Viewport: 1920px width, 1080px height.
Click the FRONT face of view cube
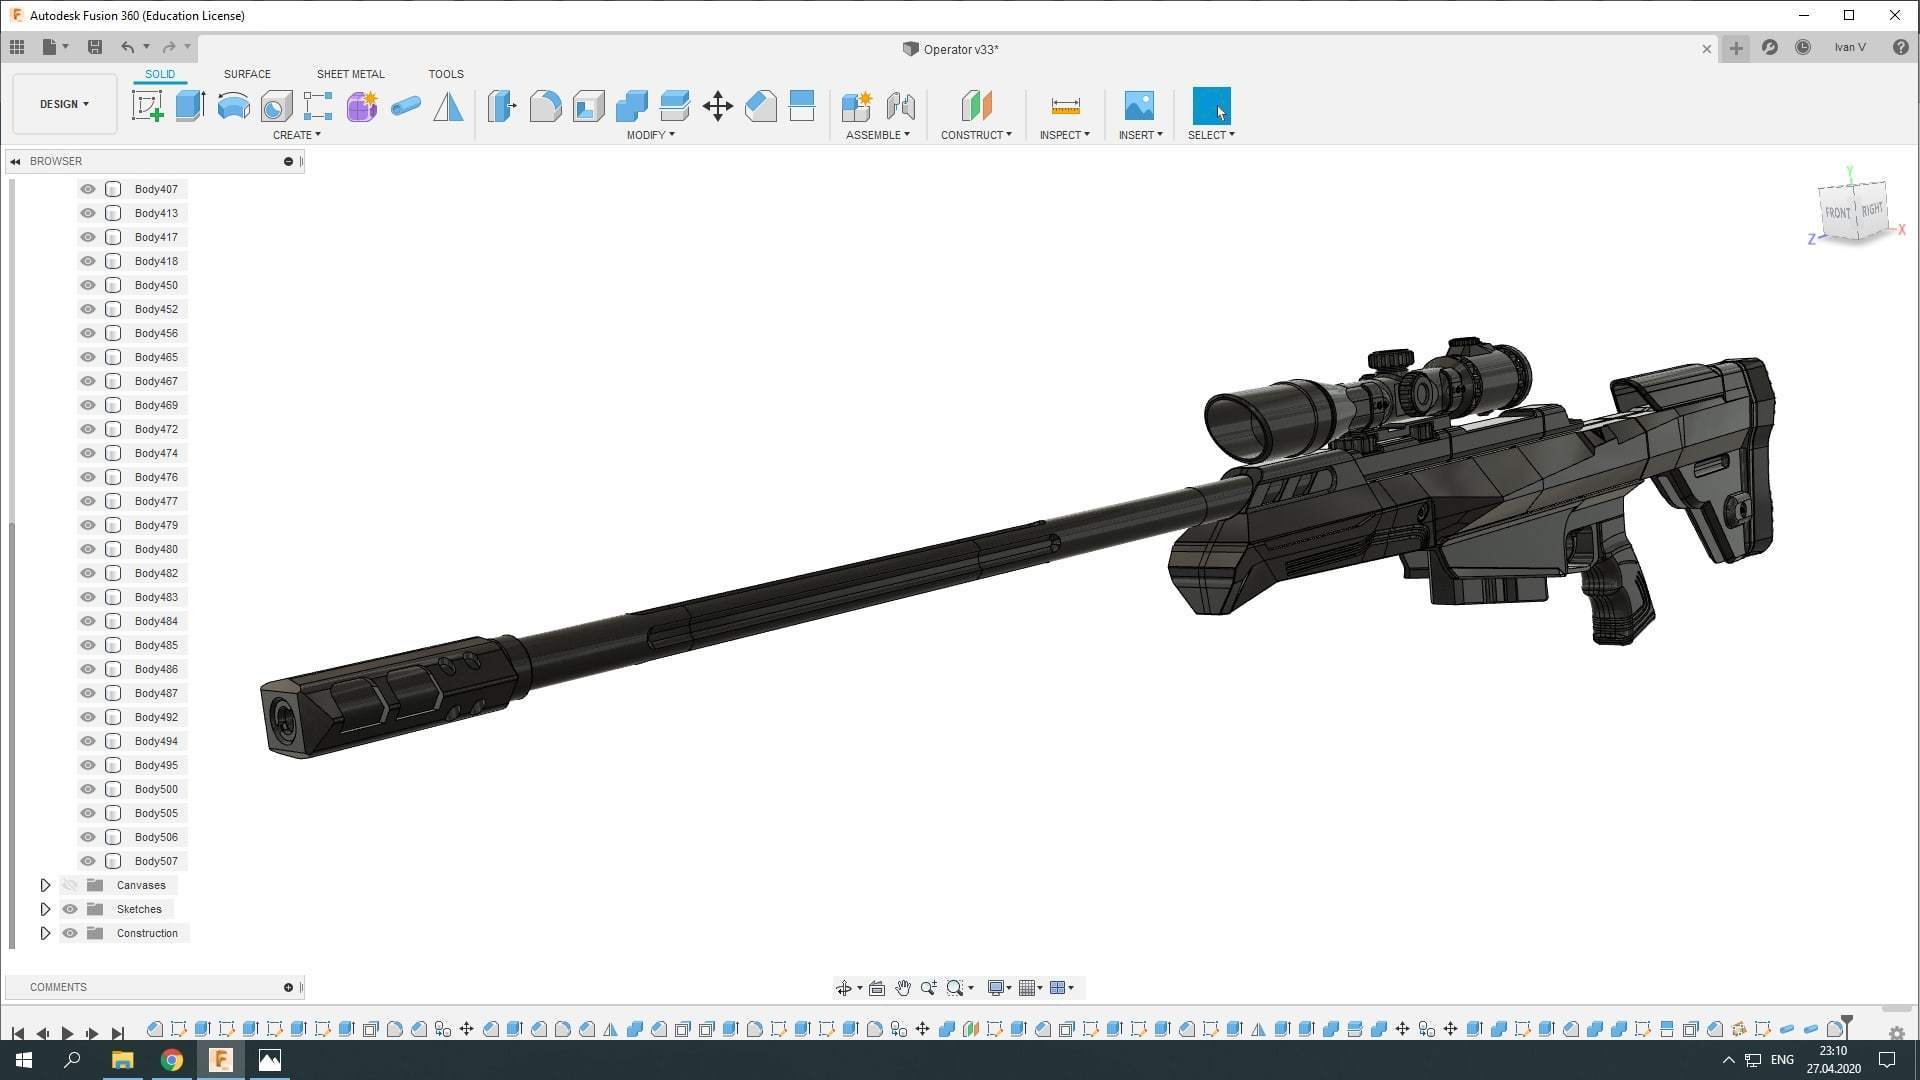[x=1837, y=213]
